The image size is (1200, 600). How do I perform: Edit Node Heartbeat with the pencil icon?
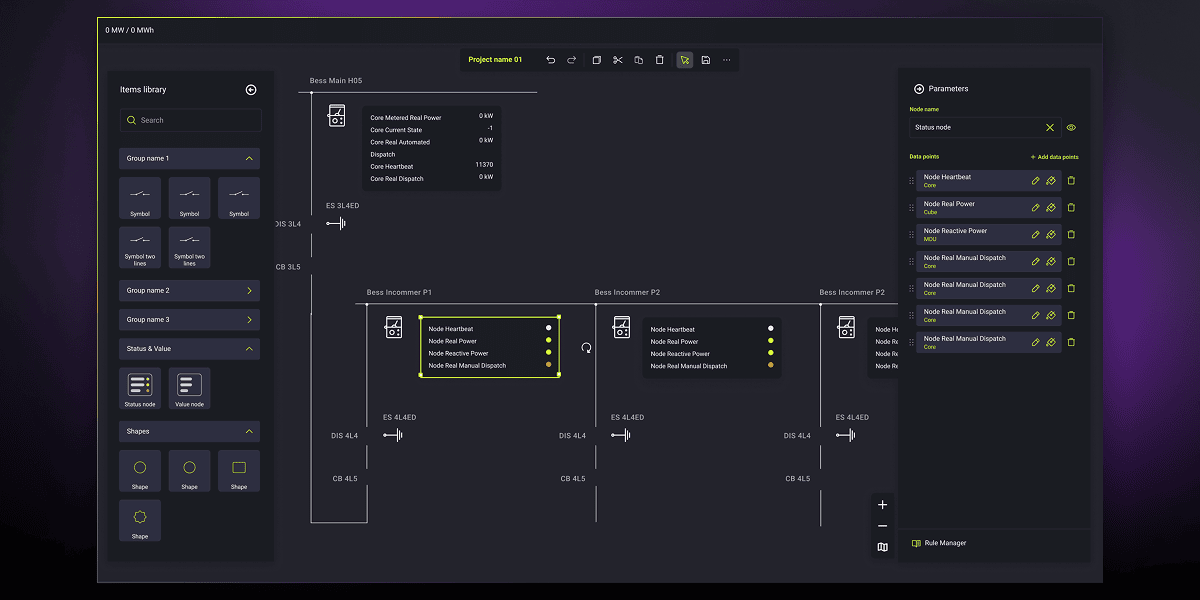[x=1038, y=180]
